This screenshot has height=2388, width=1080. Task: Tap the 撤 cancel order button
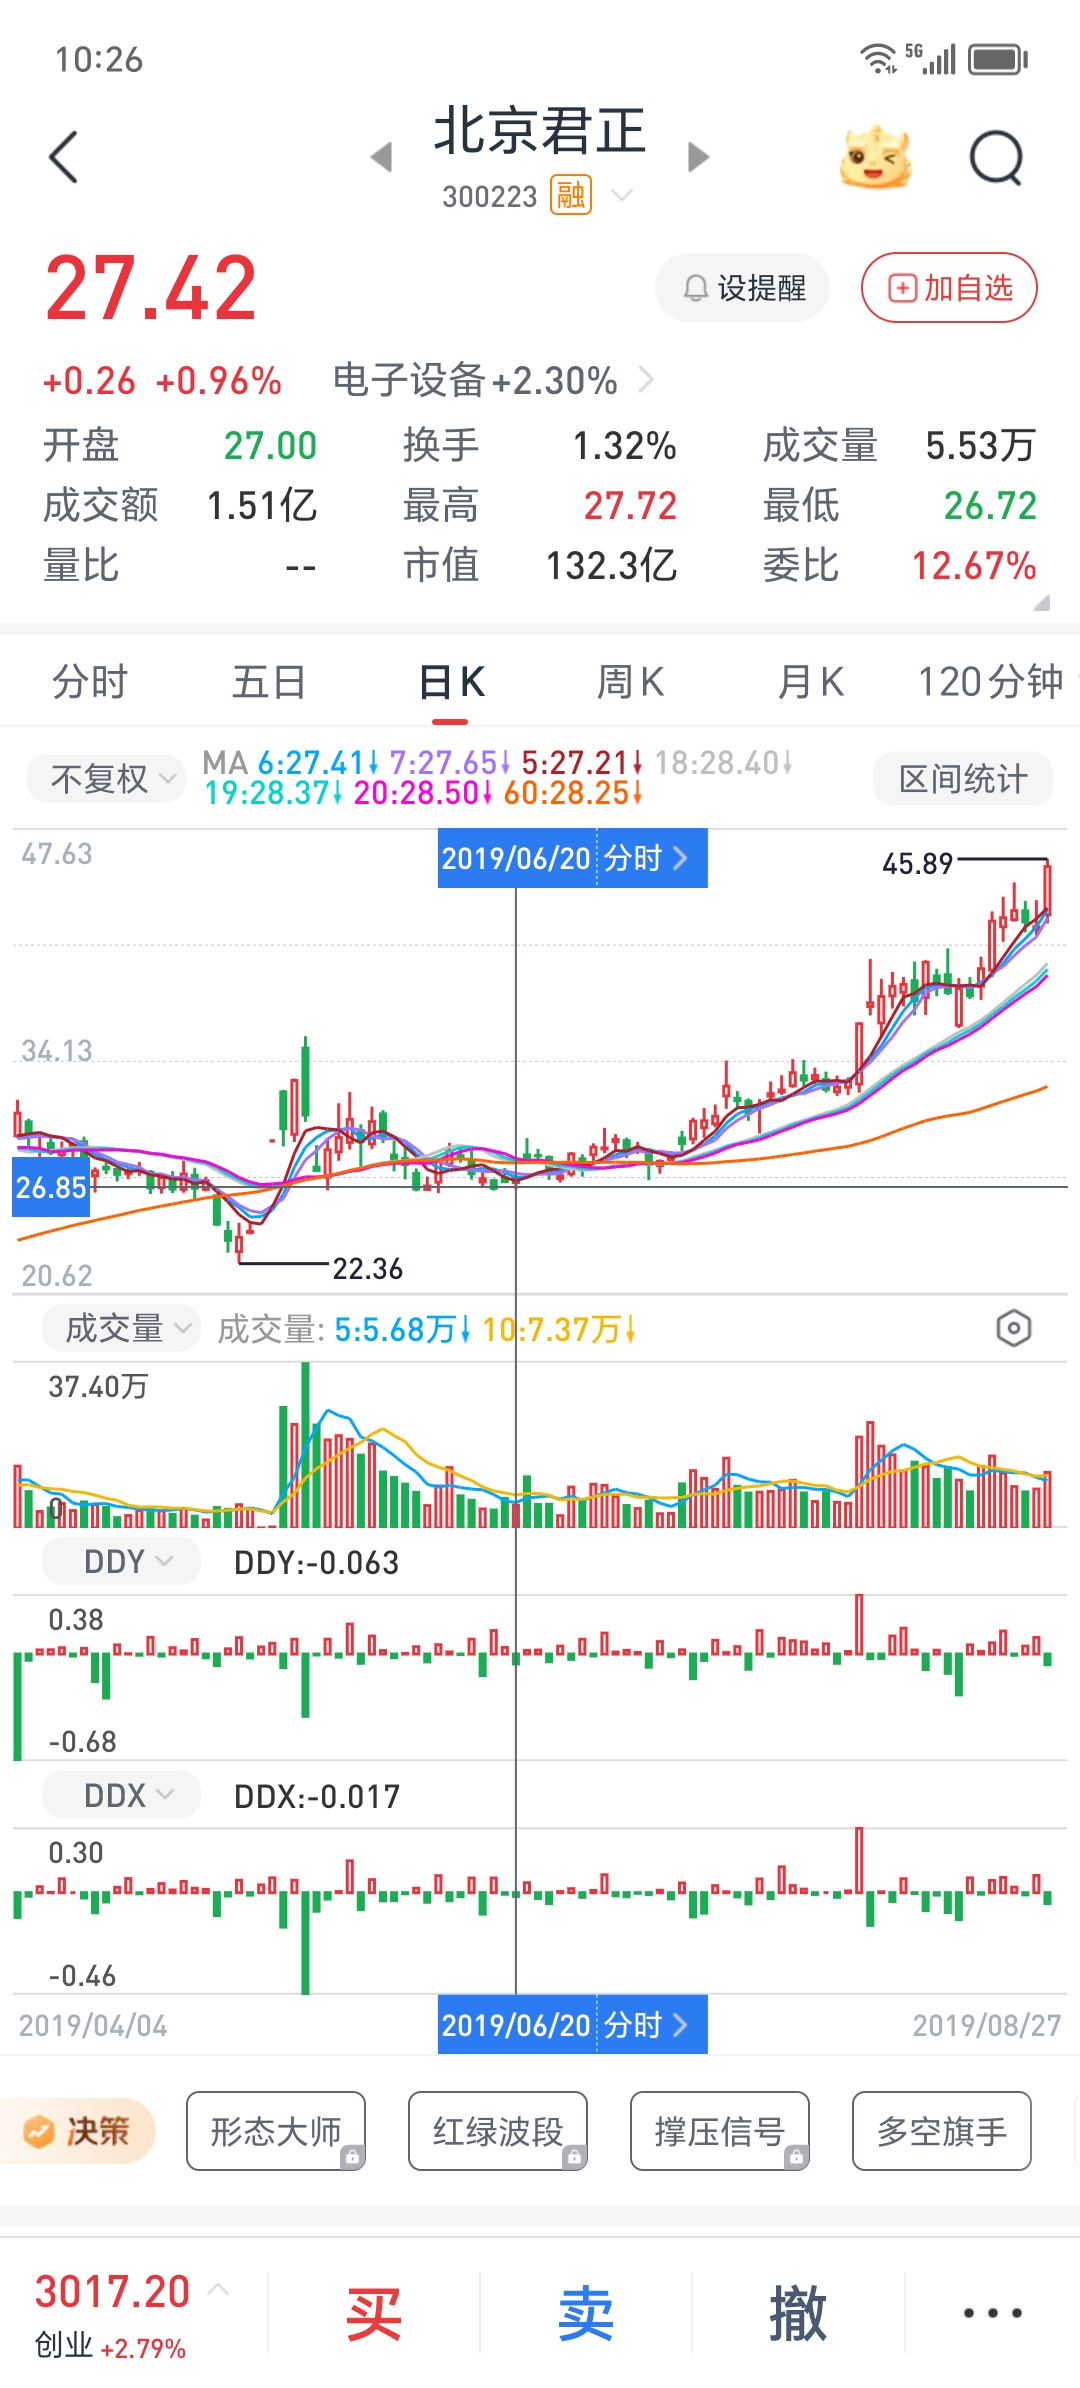(x=798, y=2313)
